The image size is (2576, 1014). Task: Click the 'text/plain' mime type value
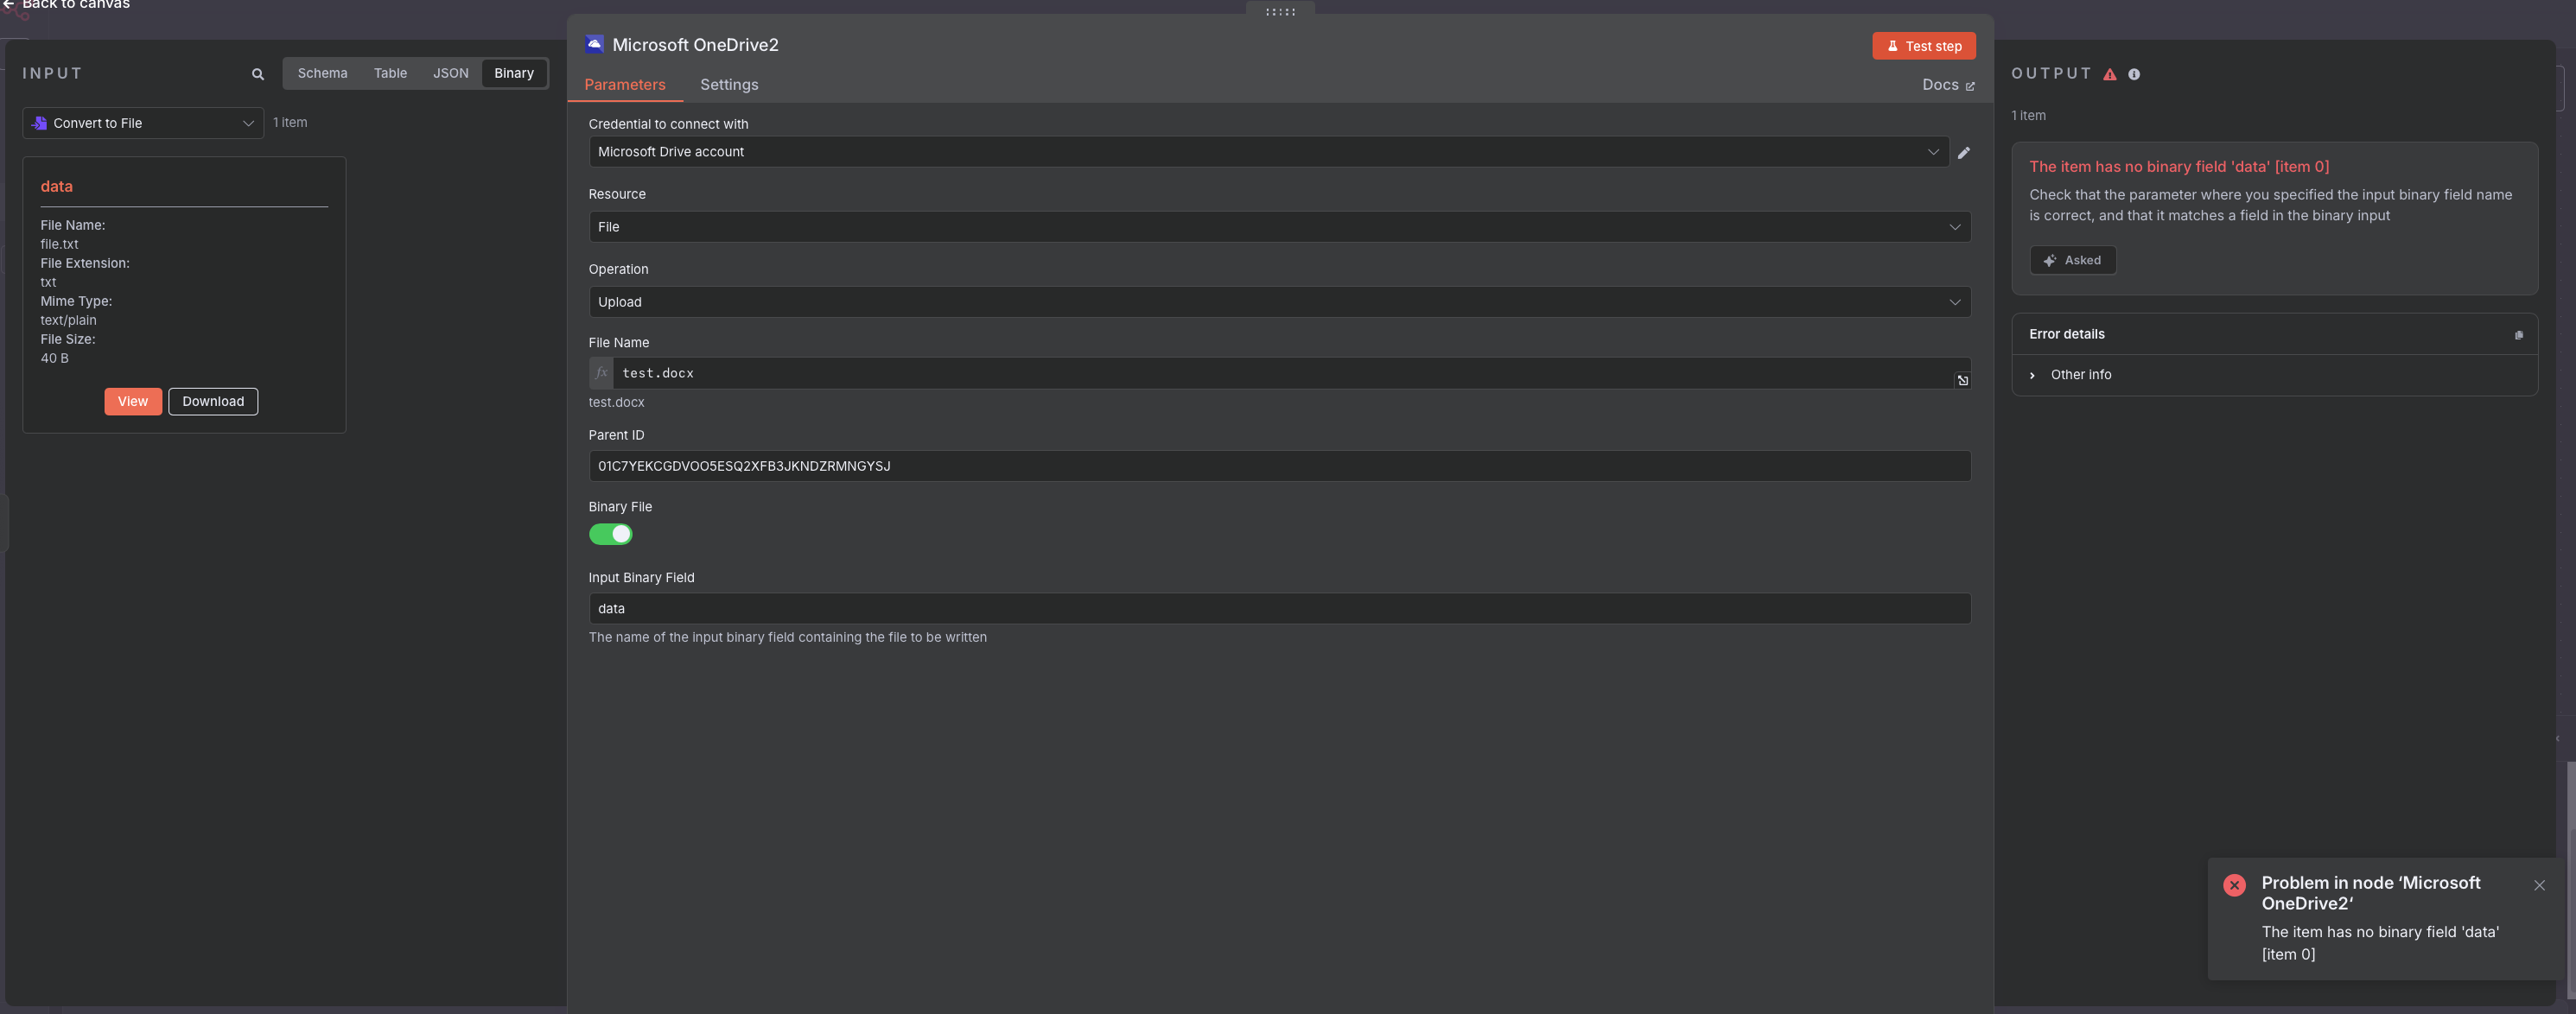68,320
